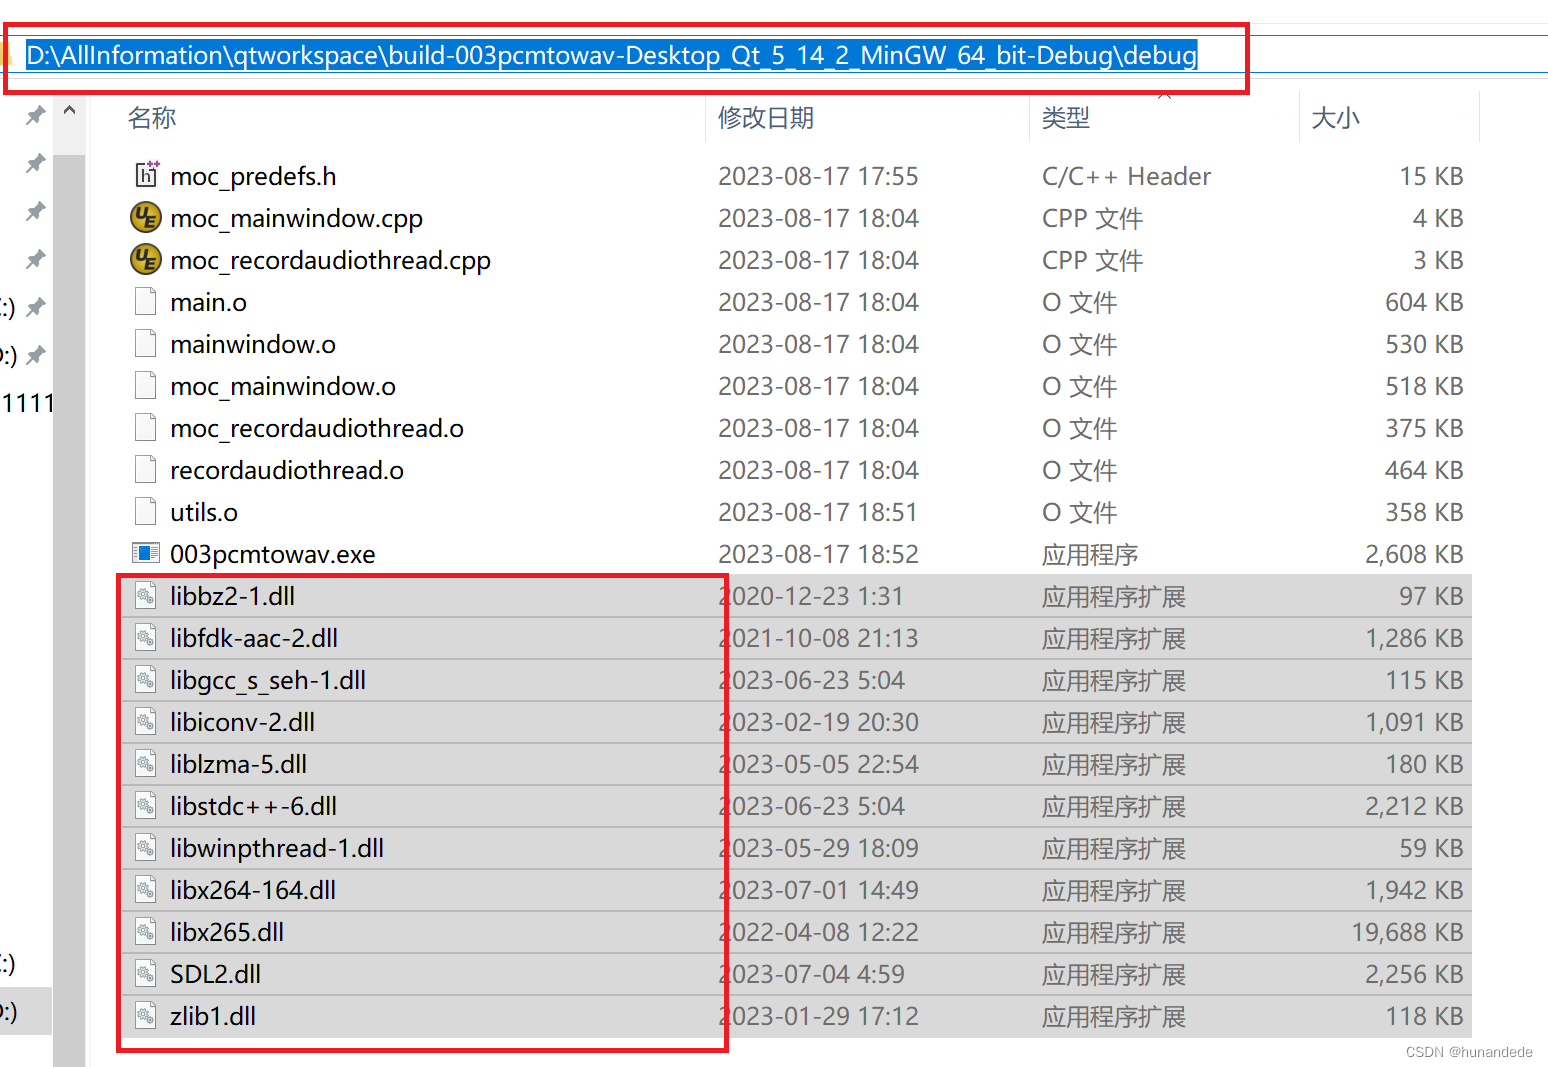Click the moc_mainwindow.o file icon
This screenshot has height=1067, width=1548.
click(146, 385)
